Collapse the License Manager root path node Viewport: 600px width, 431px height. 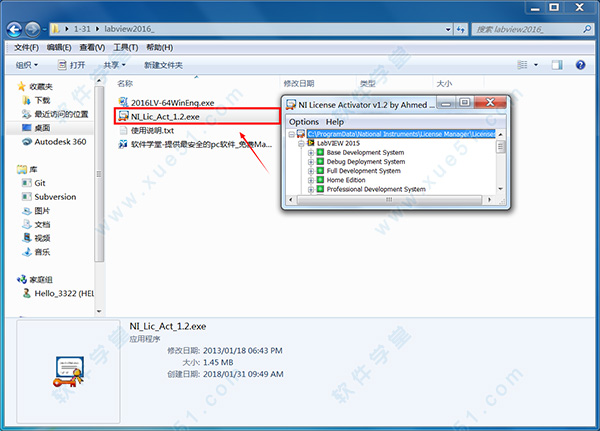pos(292,134)
